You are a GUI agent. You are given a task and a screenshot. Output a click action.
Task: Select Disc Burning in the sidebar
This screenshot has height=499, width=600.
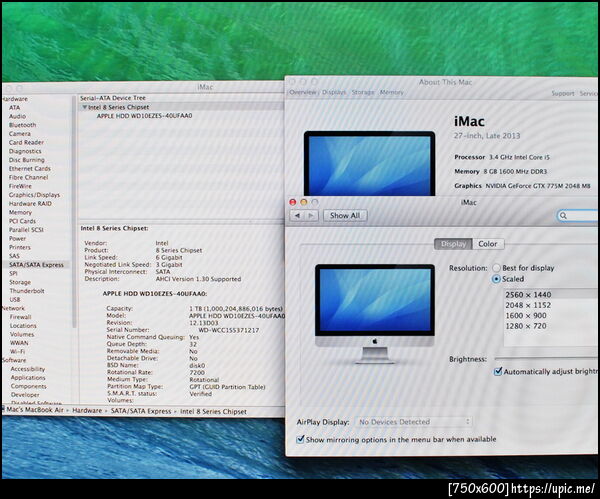pos(26,160)
